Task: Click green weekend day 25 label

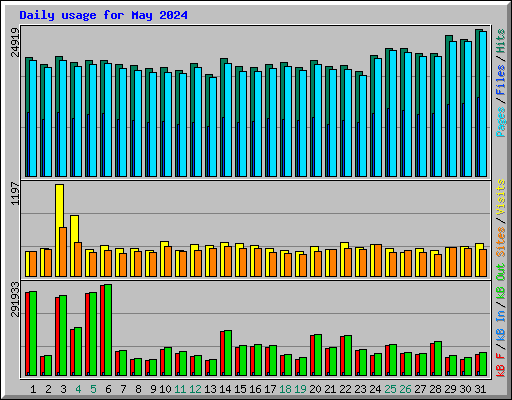Action: pyautogui.click(x=390, y=389)
